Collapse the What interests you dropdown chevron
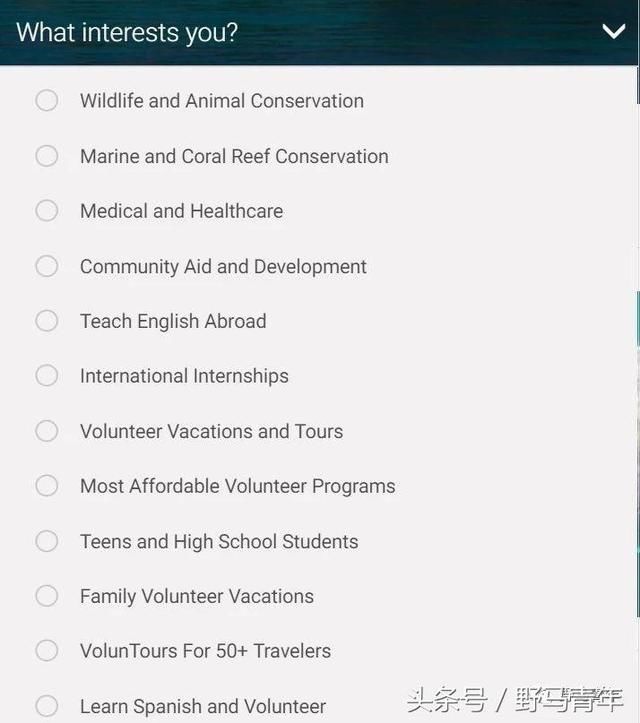This screenshot has width=640, height=723. [x=614, y=32]
